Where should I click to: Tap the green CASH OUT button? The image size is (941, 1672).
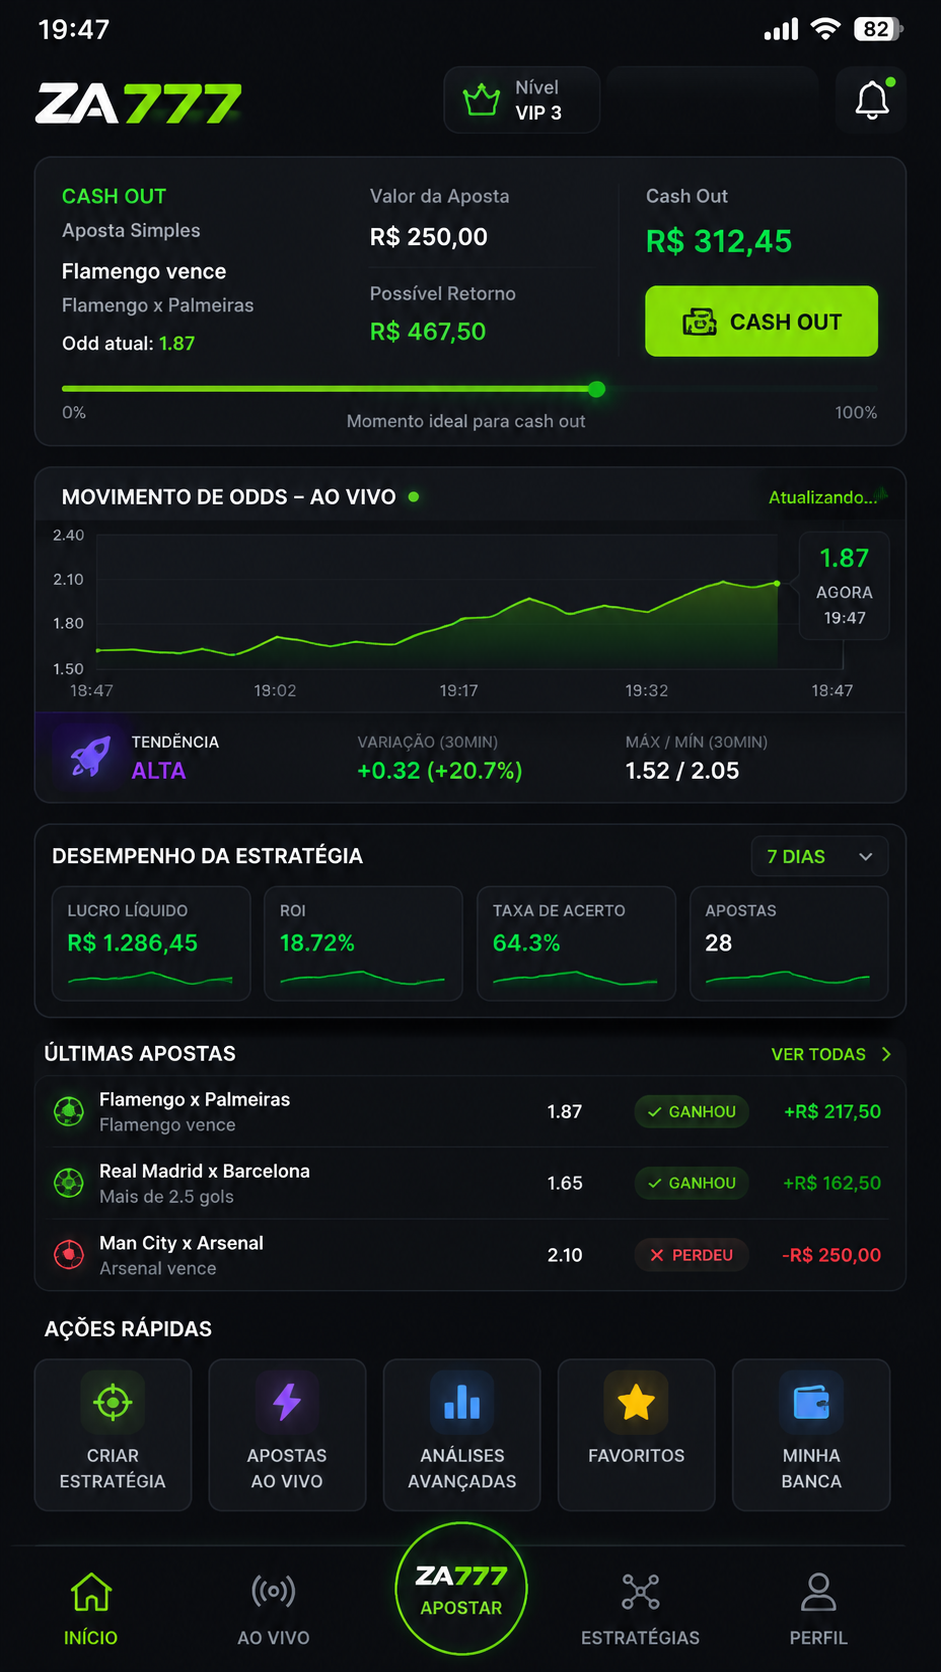(x=761, y=321)
